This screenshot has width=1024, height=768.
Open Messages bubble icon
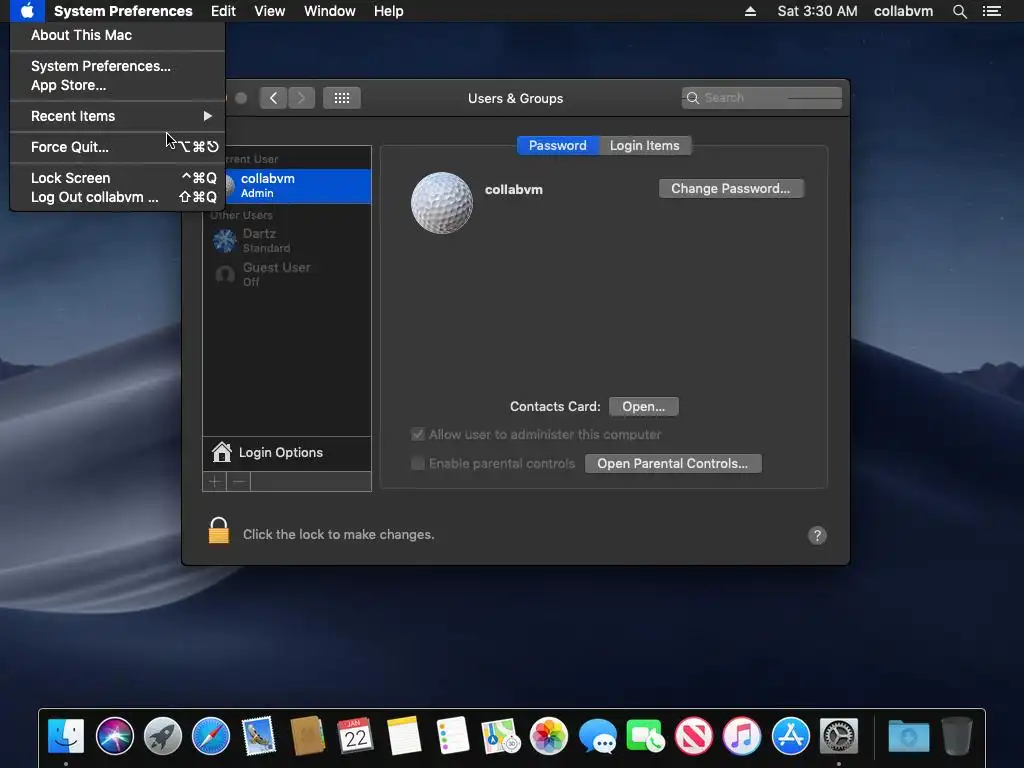[x=598, y=736]
